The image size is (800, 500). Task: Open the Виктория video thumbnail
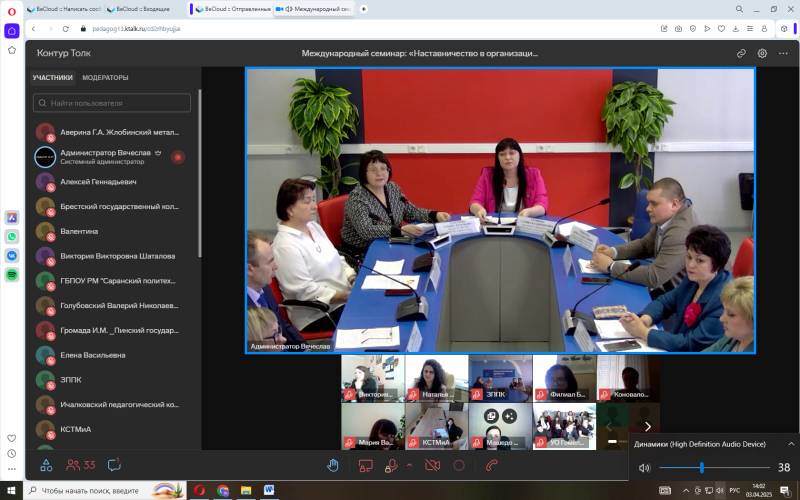pos(372,378)
